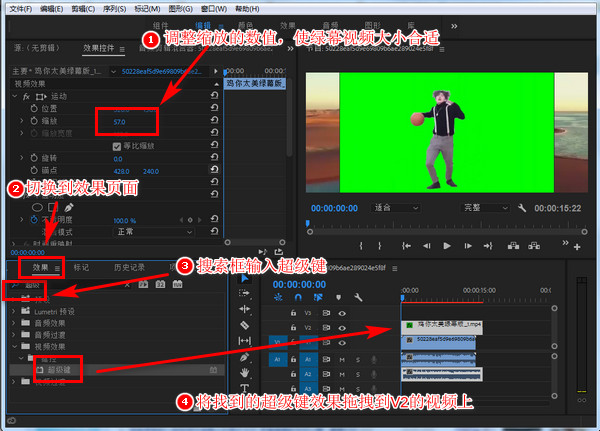Select the Hand tool
The height and width of the screenshot is (431, 600).
pos(244,372)
